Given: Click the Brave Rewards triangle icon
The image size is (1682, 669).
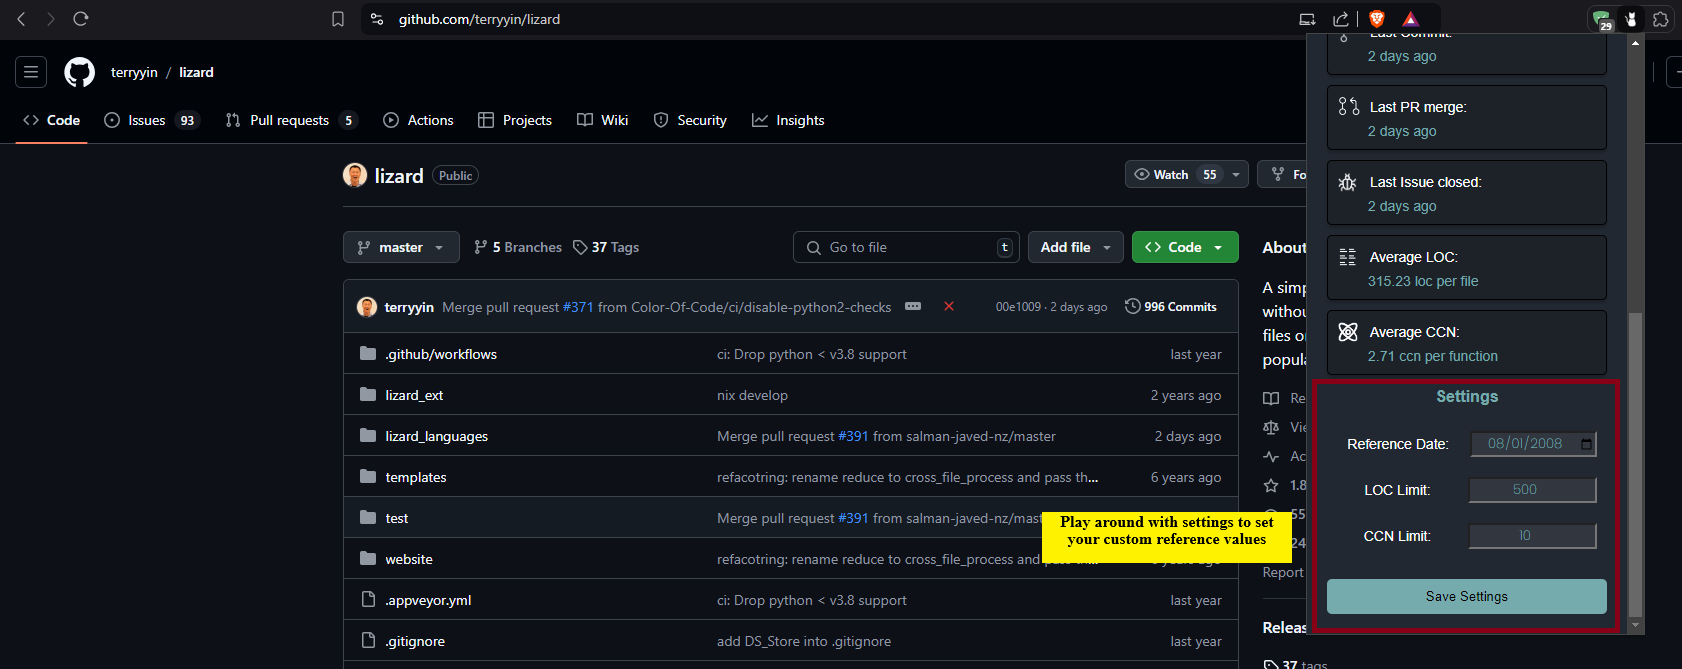Looking at the screenshot, I should tap(1410, 19).
